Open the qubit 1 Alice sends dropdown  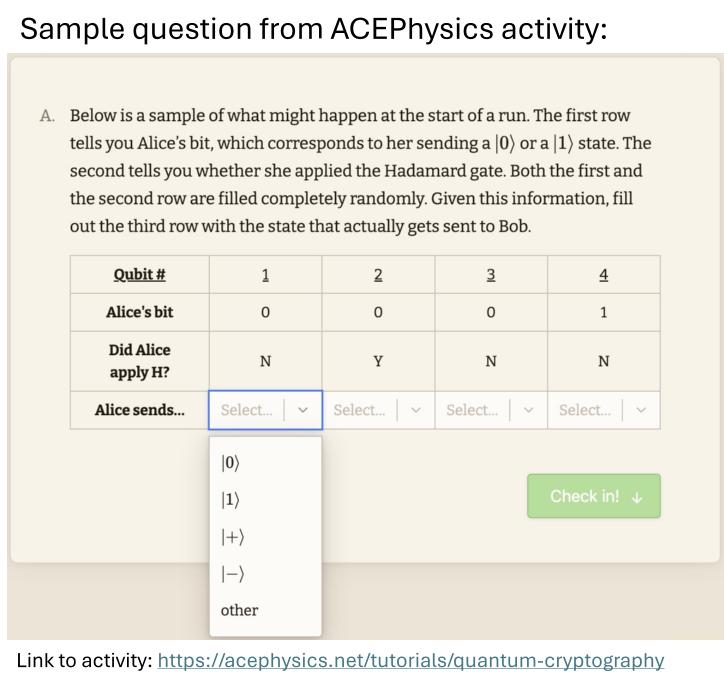tap(265, 410)
